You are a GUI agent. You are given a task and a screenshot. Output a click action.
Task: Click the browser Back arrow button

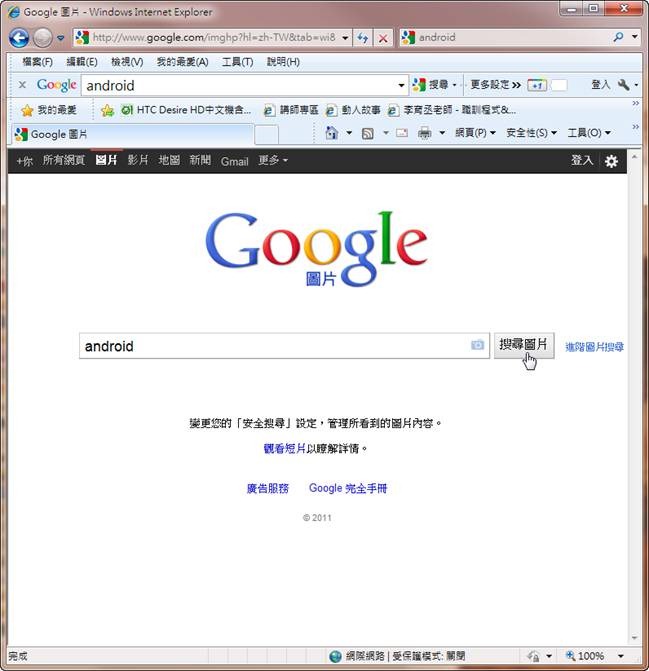click(x=19, y=38)
